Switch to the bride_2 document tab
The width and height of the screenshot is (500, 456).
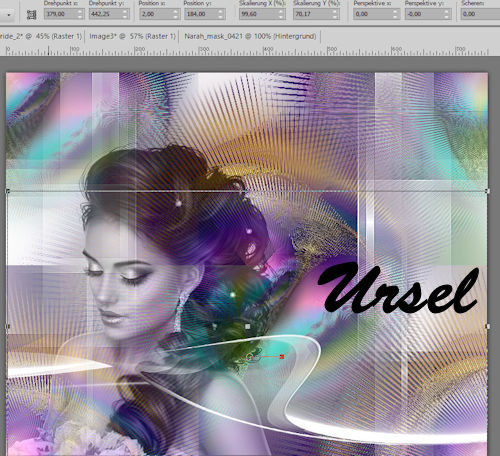(41, 36)
